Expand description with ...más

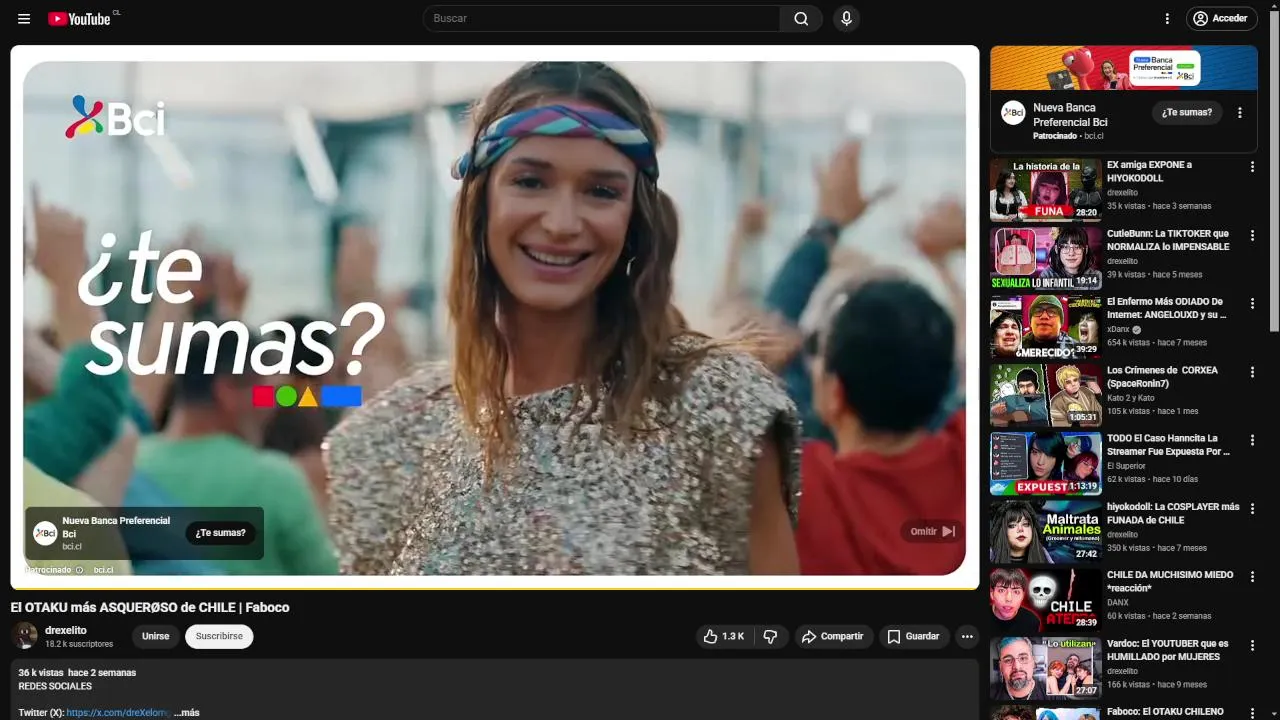pyautogui.click(x=187, y=713)
